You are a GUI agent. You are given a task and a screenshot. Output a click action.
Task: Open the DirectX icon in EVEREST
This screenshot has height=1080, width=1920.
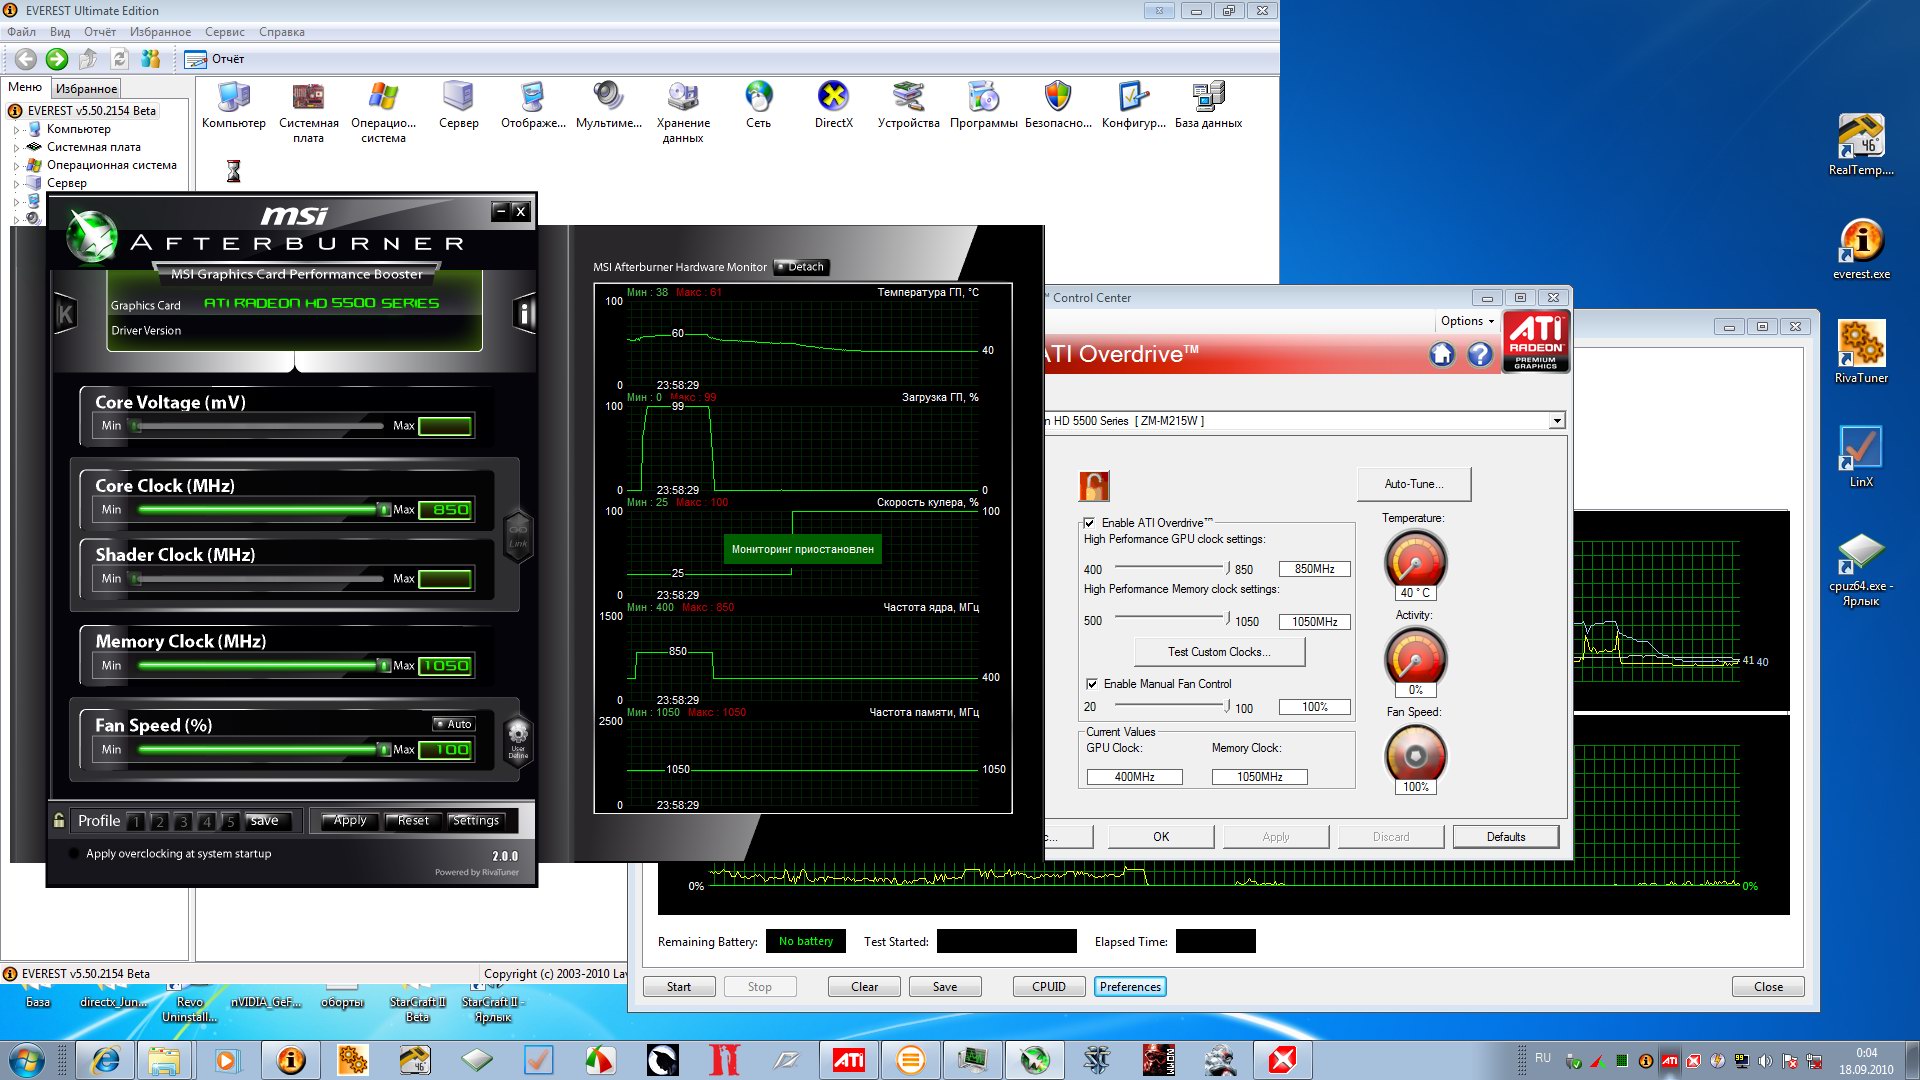tap(833, 98)
